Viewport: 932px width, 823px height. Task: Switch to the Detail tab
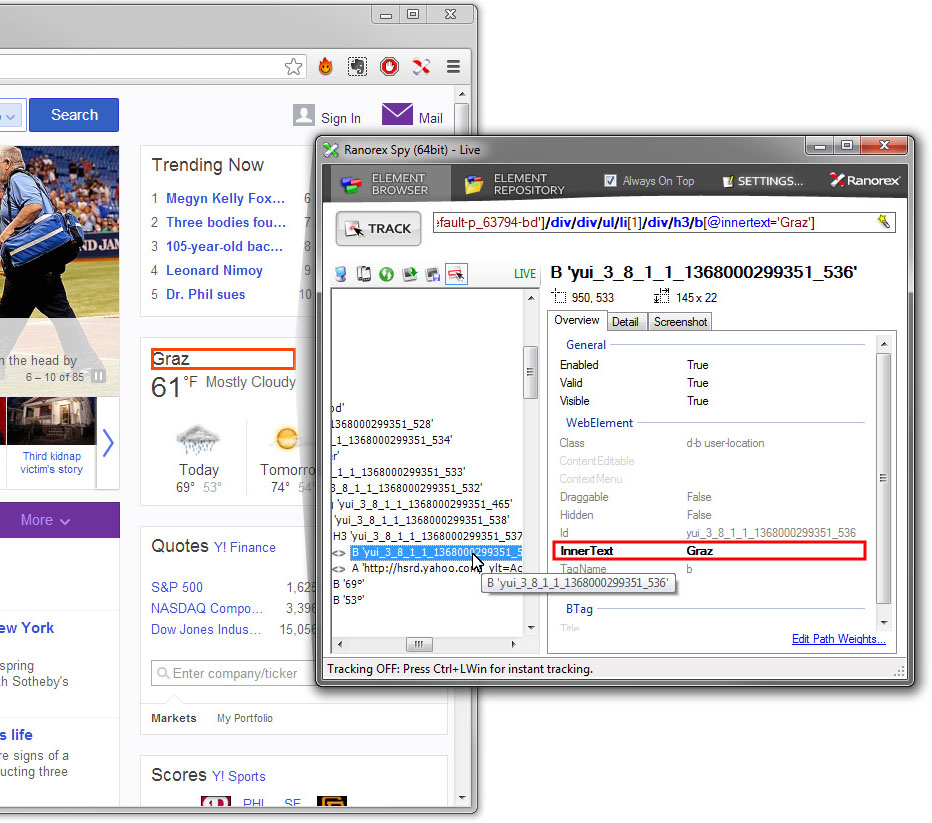(625, 321)
